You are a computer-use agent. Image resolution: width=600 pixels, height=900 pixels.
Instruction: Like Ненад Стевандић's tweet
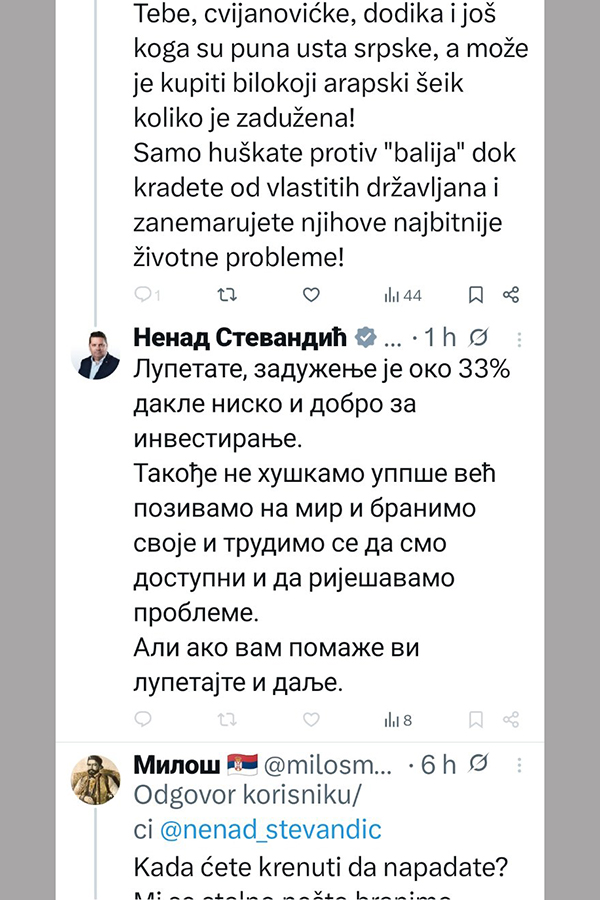coord(311,719)
